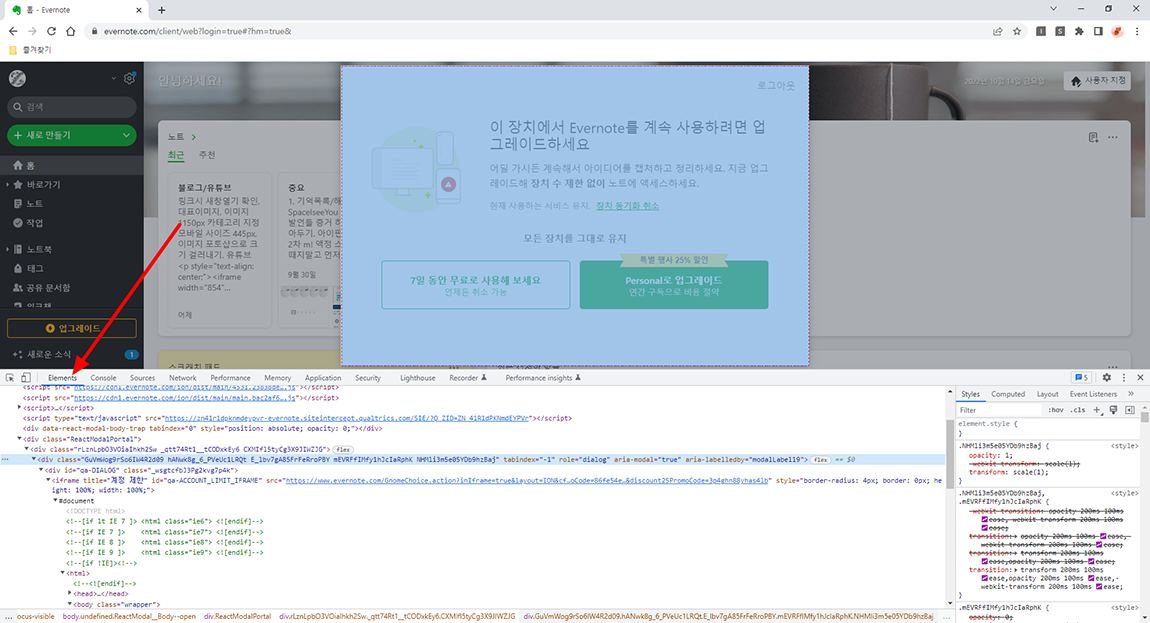Switch to the Console tab

[x=103, y=378]
